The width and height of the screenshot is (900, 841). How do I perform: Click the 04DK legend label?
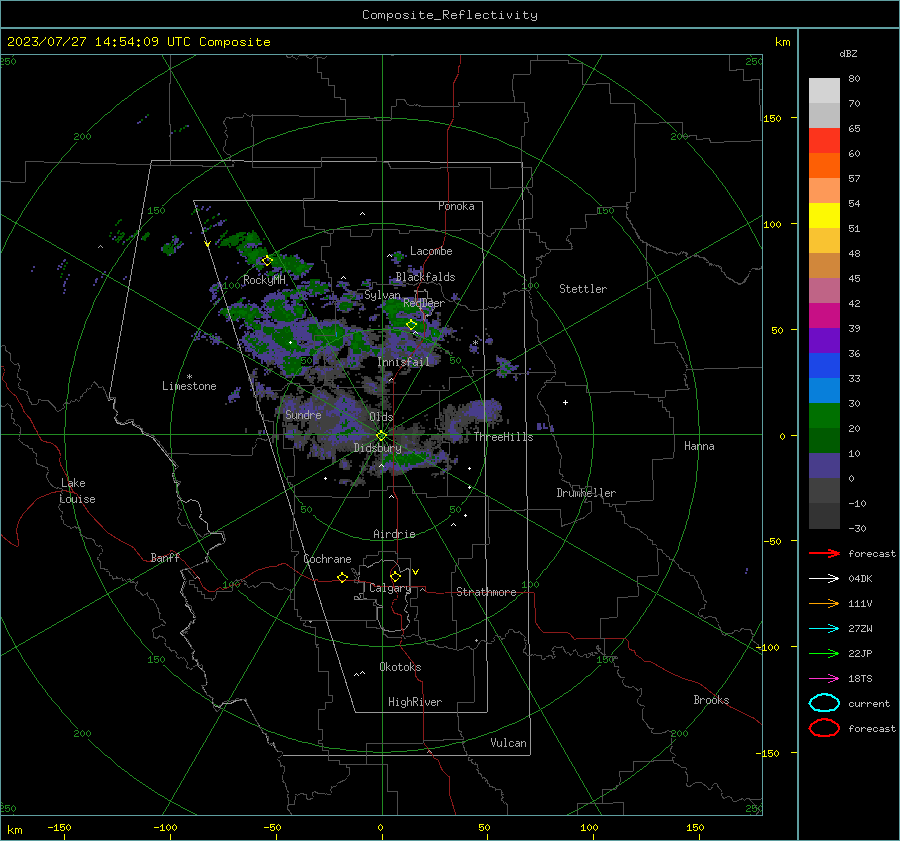[x=860, y=578]
